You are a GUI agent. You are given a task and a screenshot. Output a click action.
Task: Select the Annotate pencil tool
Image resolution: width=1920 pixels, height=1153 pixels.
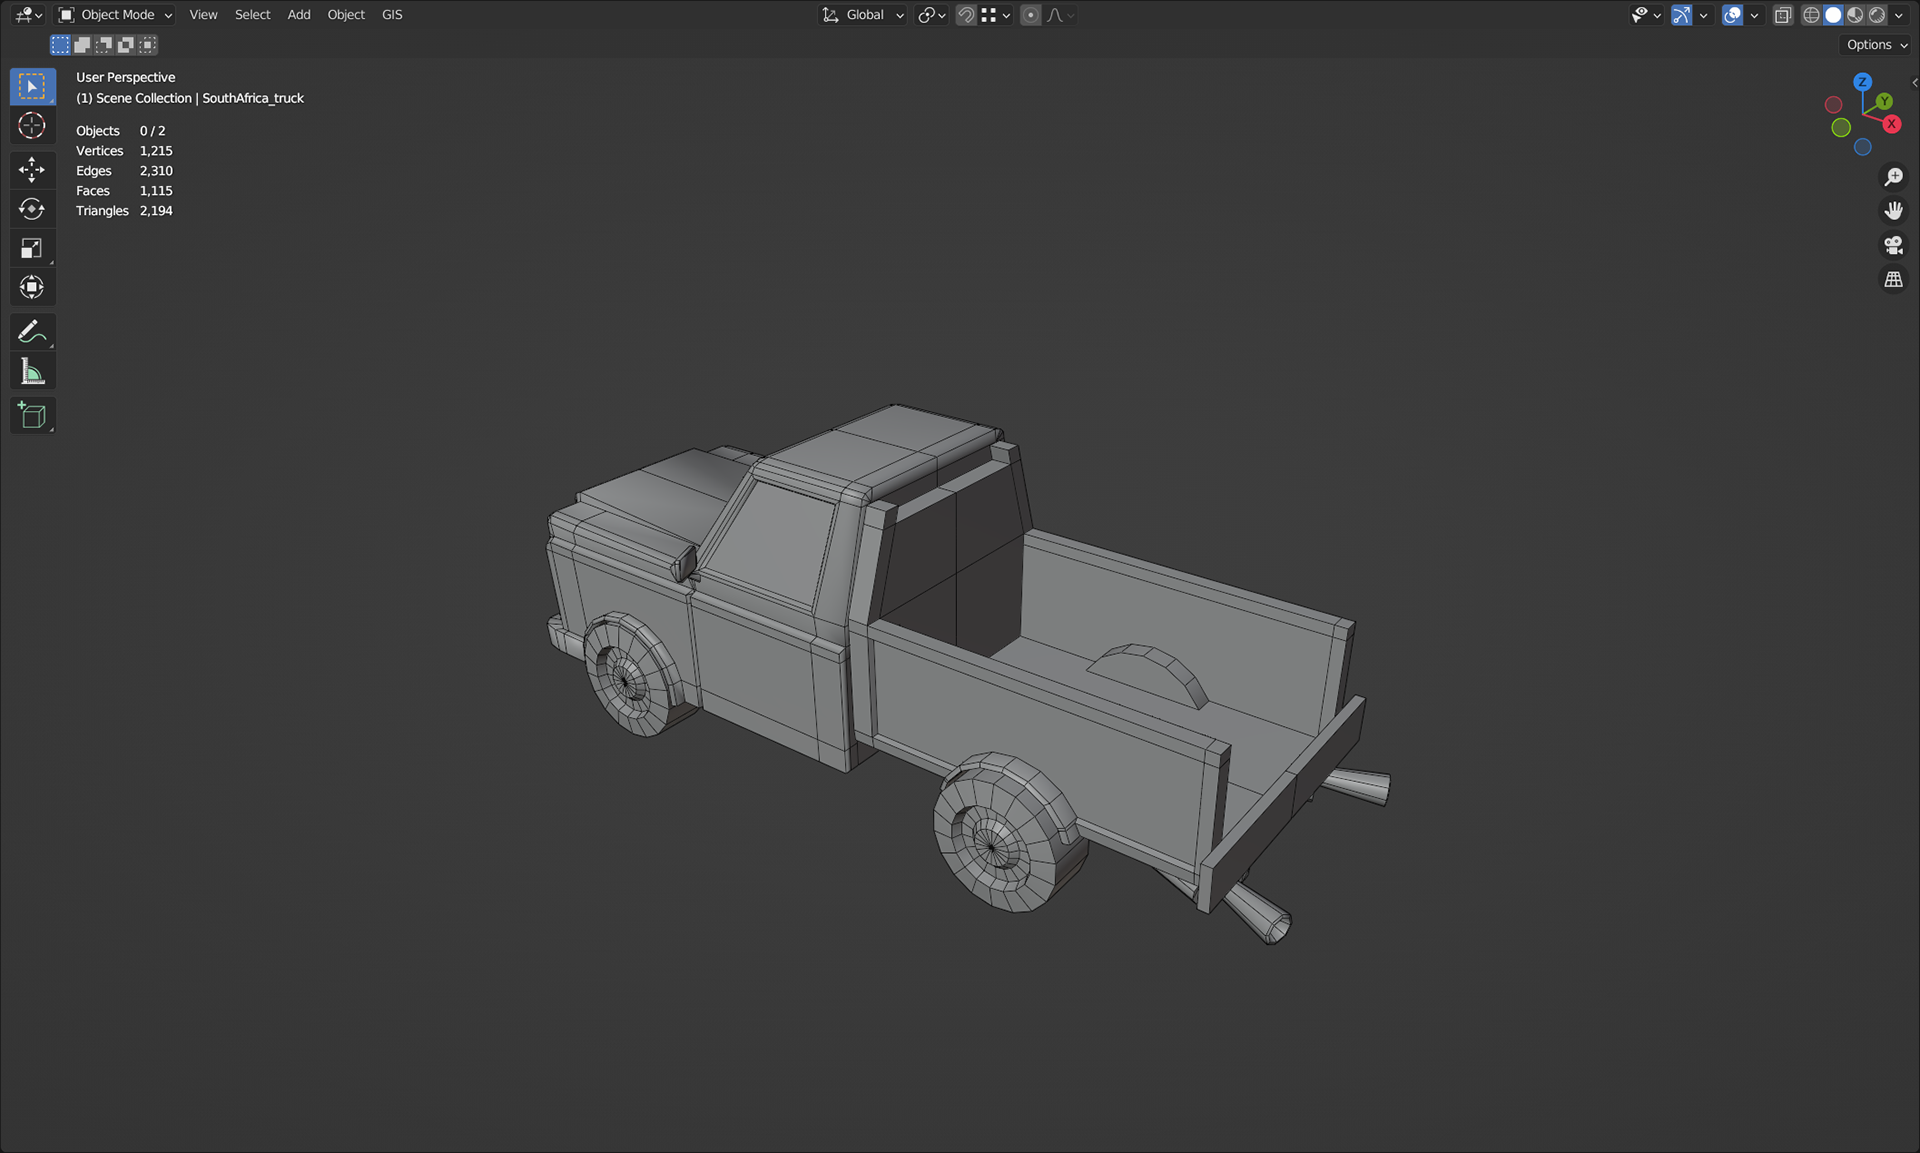pos(32,331)
